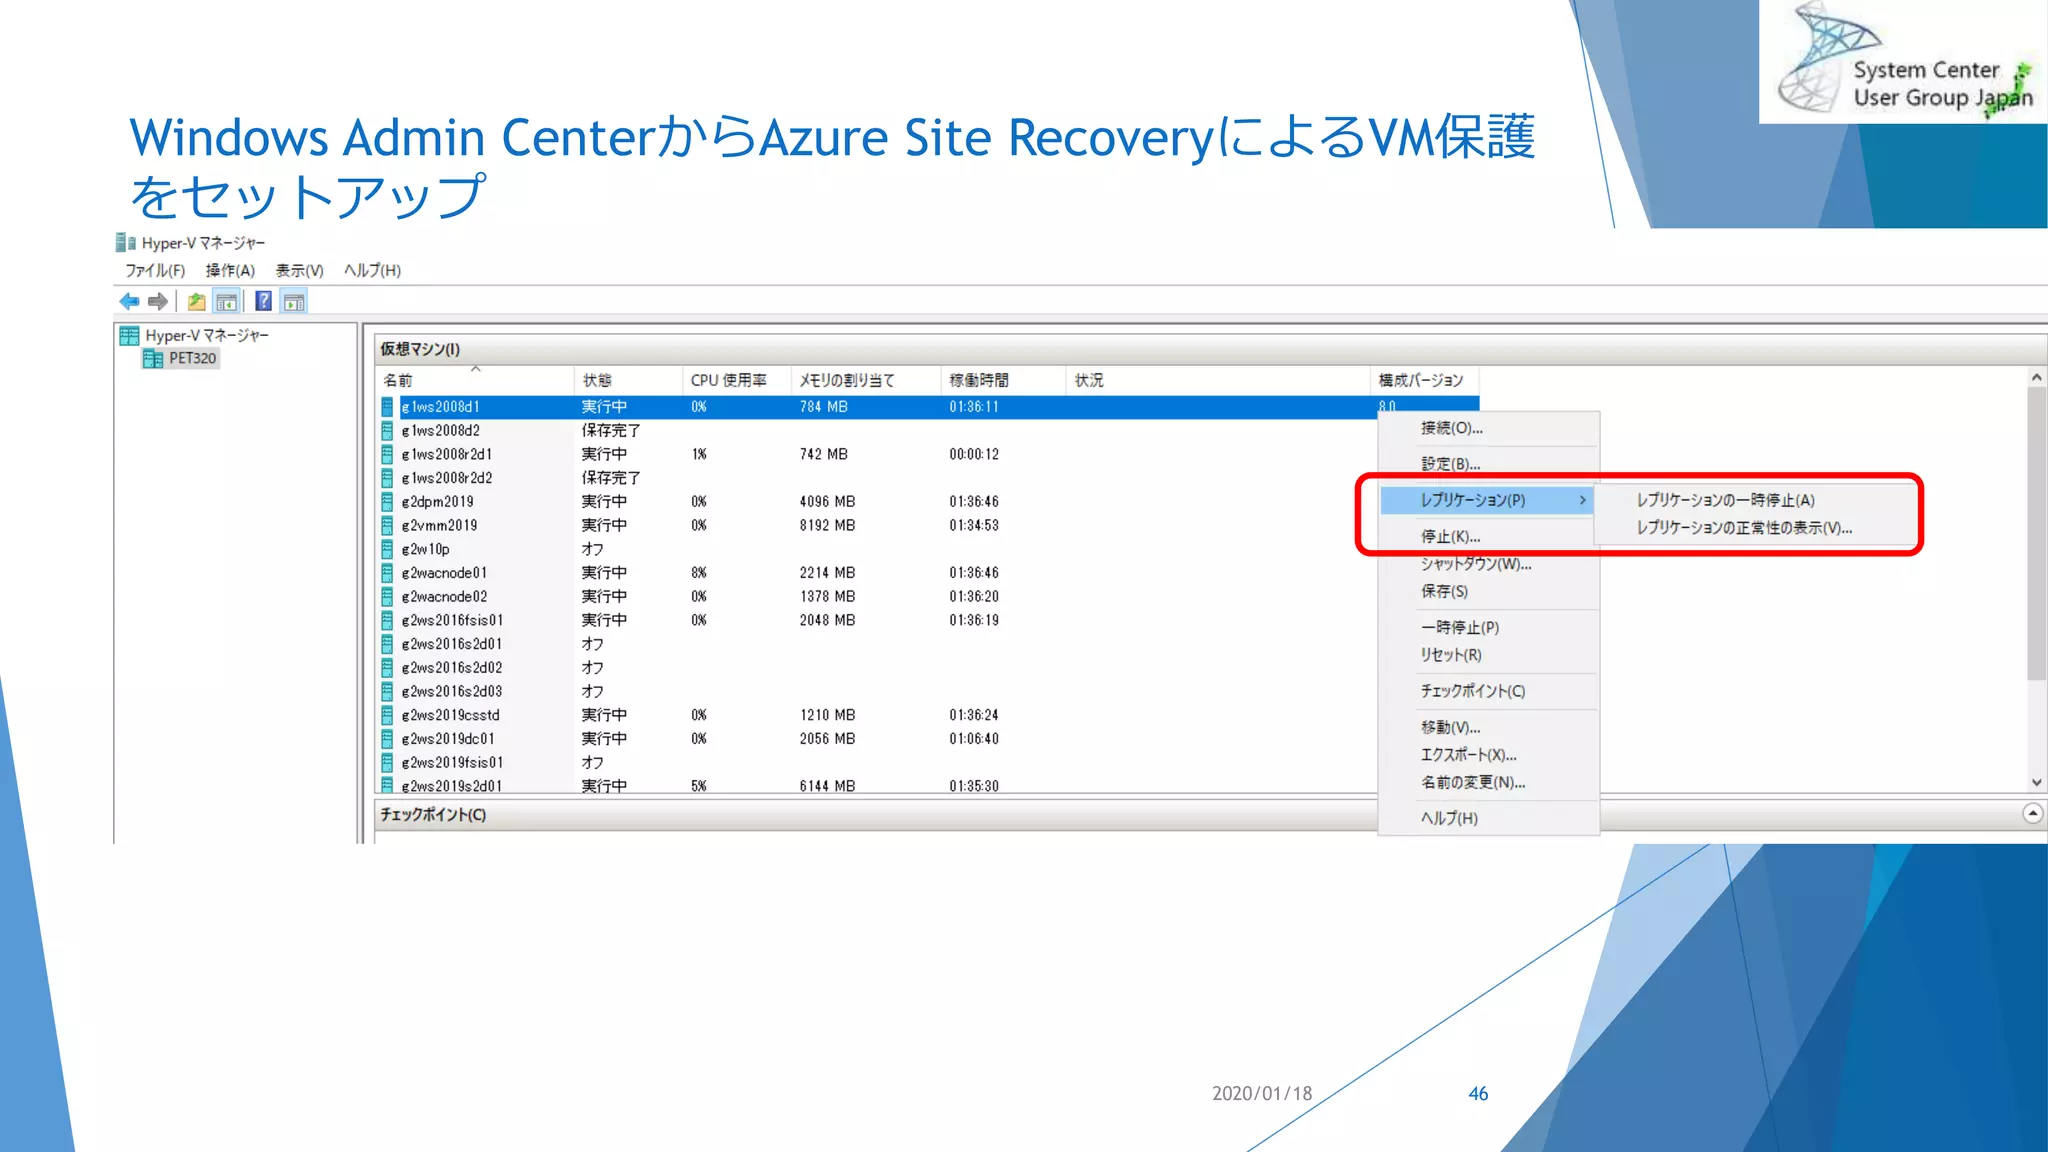Select VM icon for g2ws2016s2d03

387,691
